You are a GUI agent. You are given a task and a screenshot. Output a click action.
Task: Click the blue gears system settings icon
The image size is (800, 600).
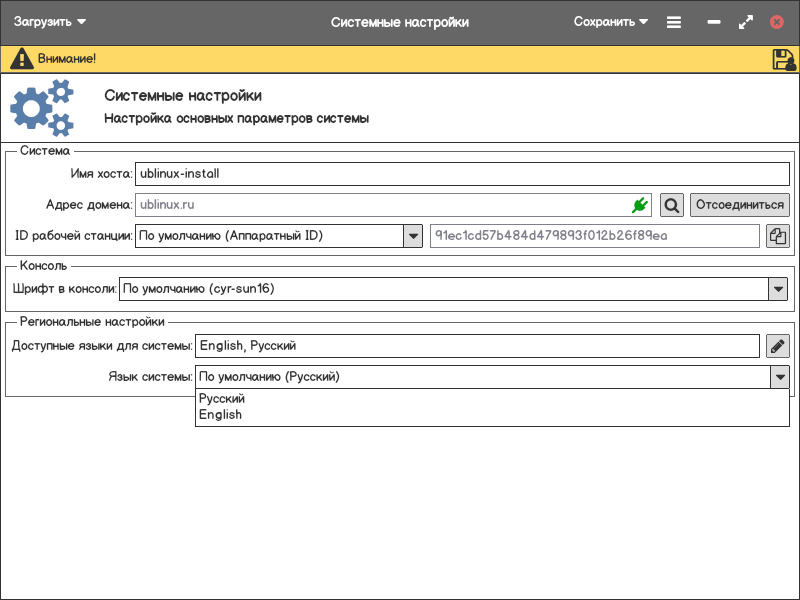[42, 108]
